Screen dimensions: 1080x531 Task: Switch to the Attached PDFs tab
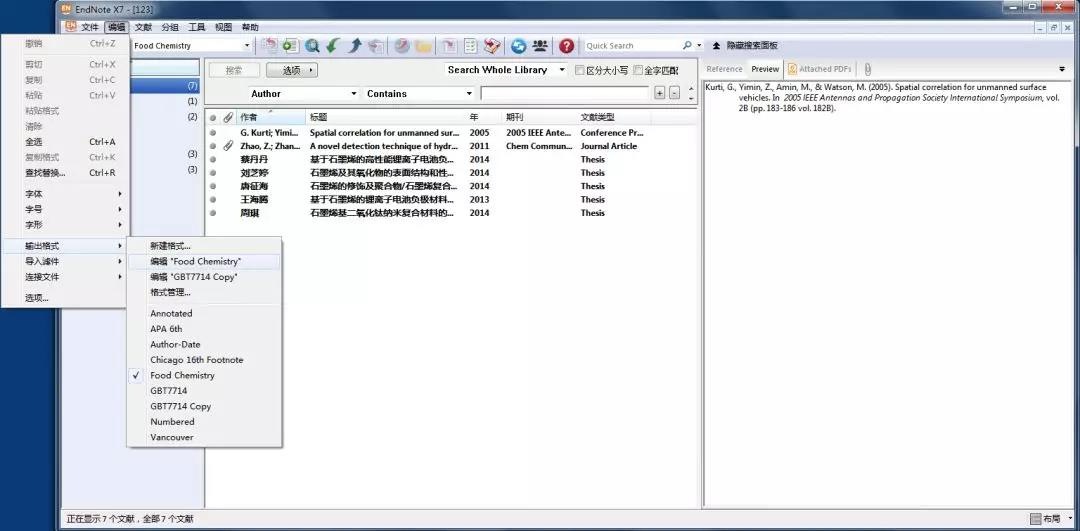[x=820, y=69]
